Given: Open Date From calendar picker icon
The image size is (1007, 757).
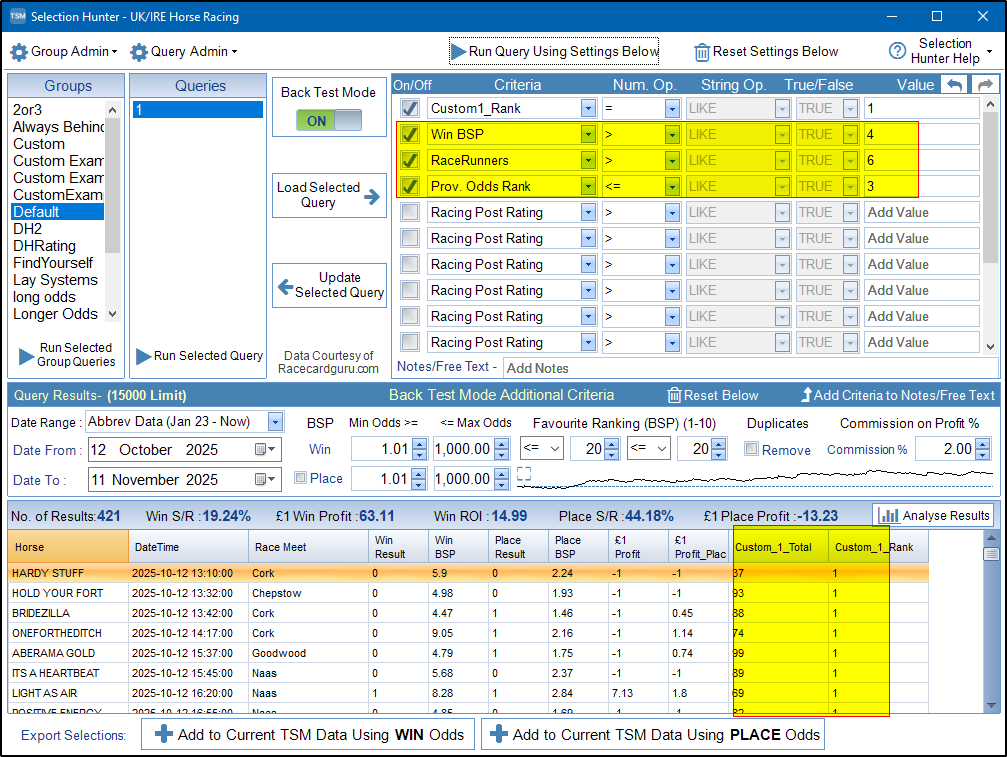Looking at the screenshot, I should [x=263, y=450].
